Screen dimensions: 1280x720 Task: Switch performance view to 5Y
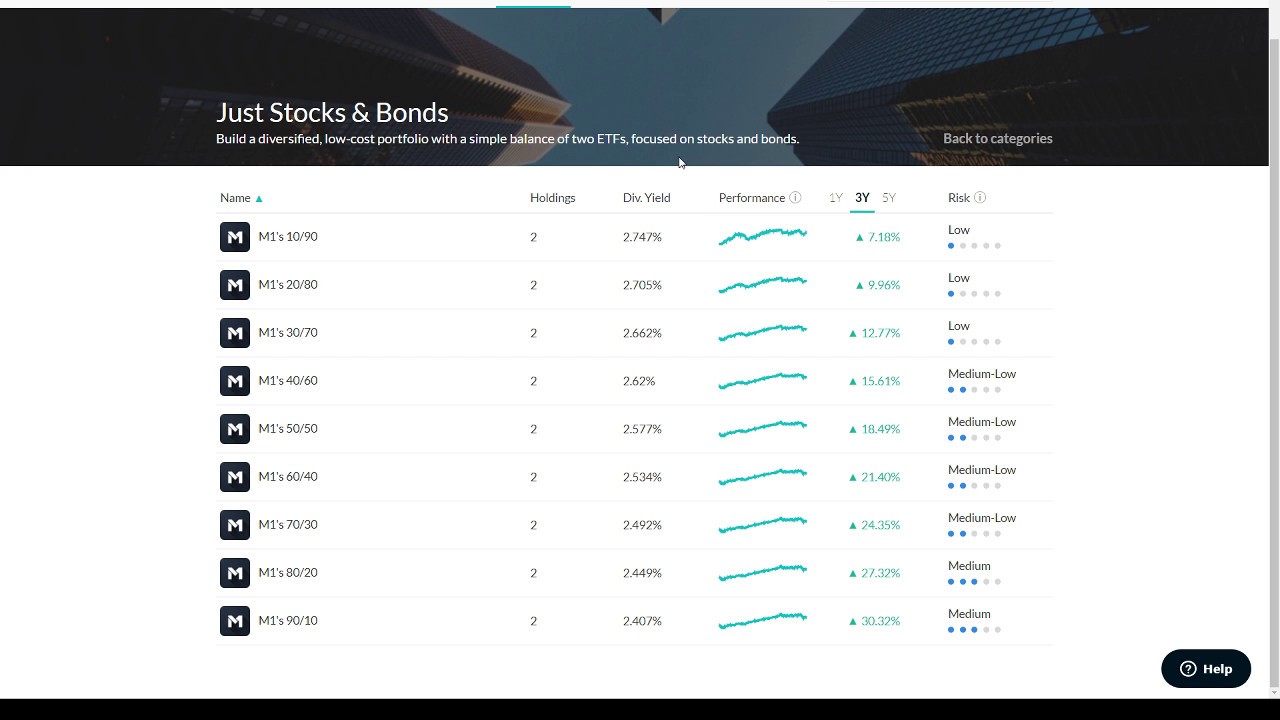pyautogui.click(x=889, y=198)
